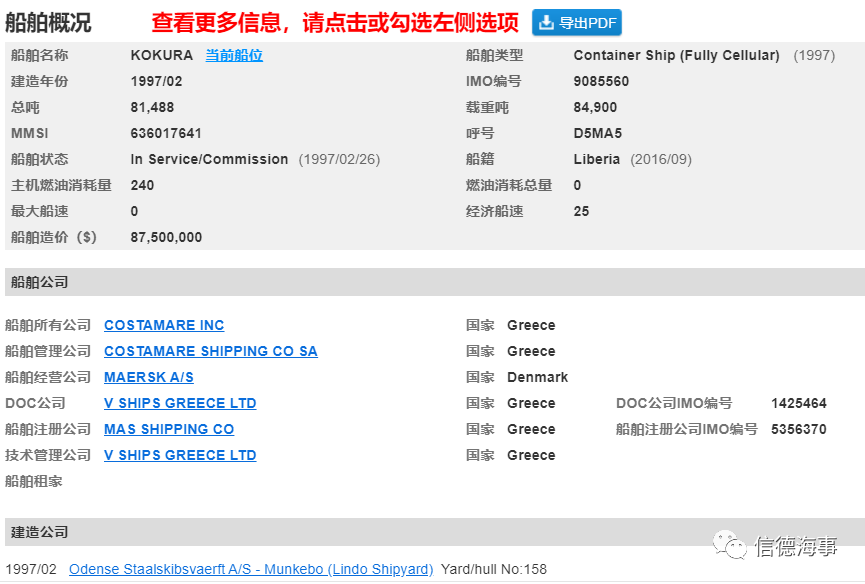This screenshot has height=584, width=865.
Task: Select the DOC company IMO number 1425464
Action: 799,403
